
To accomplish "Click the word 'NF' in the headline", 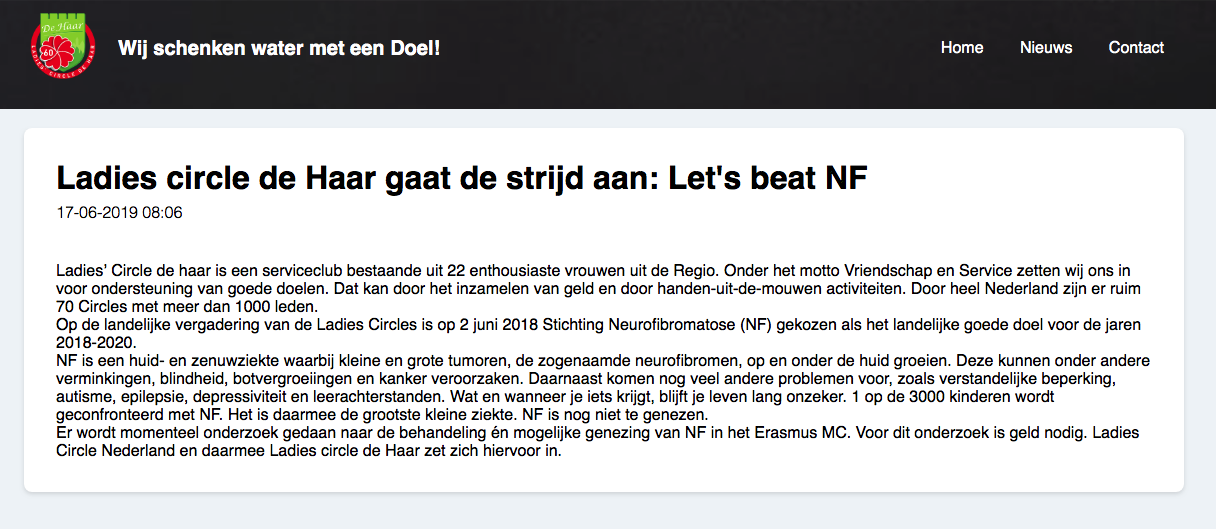I will point(844,178).
